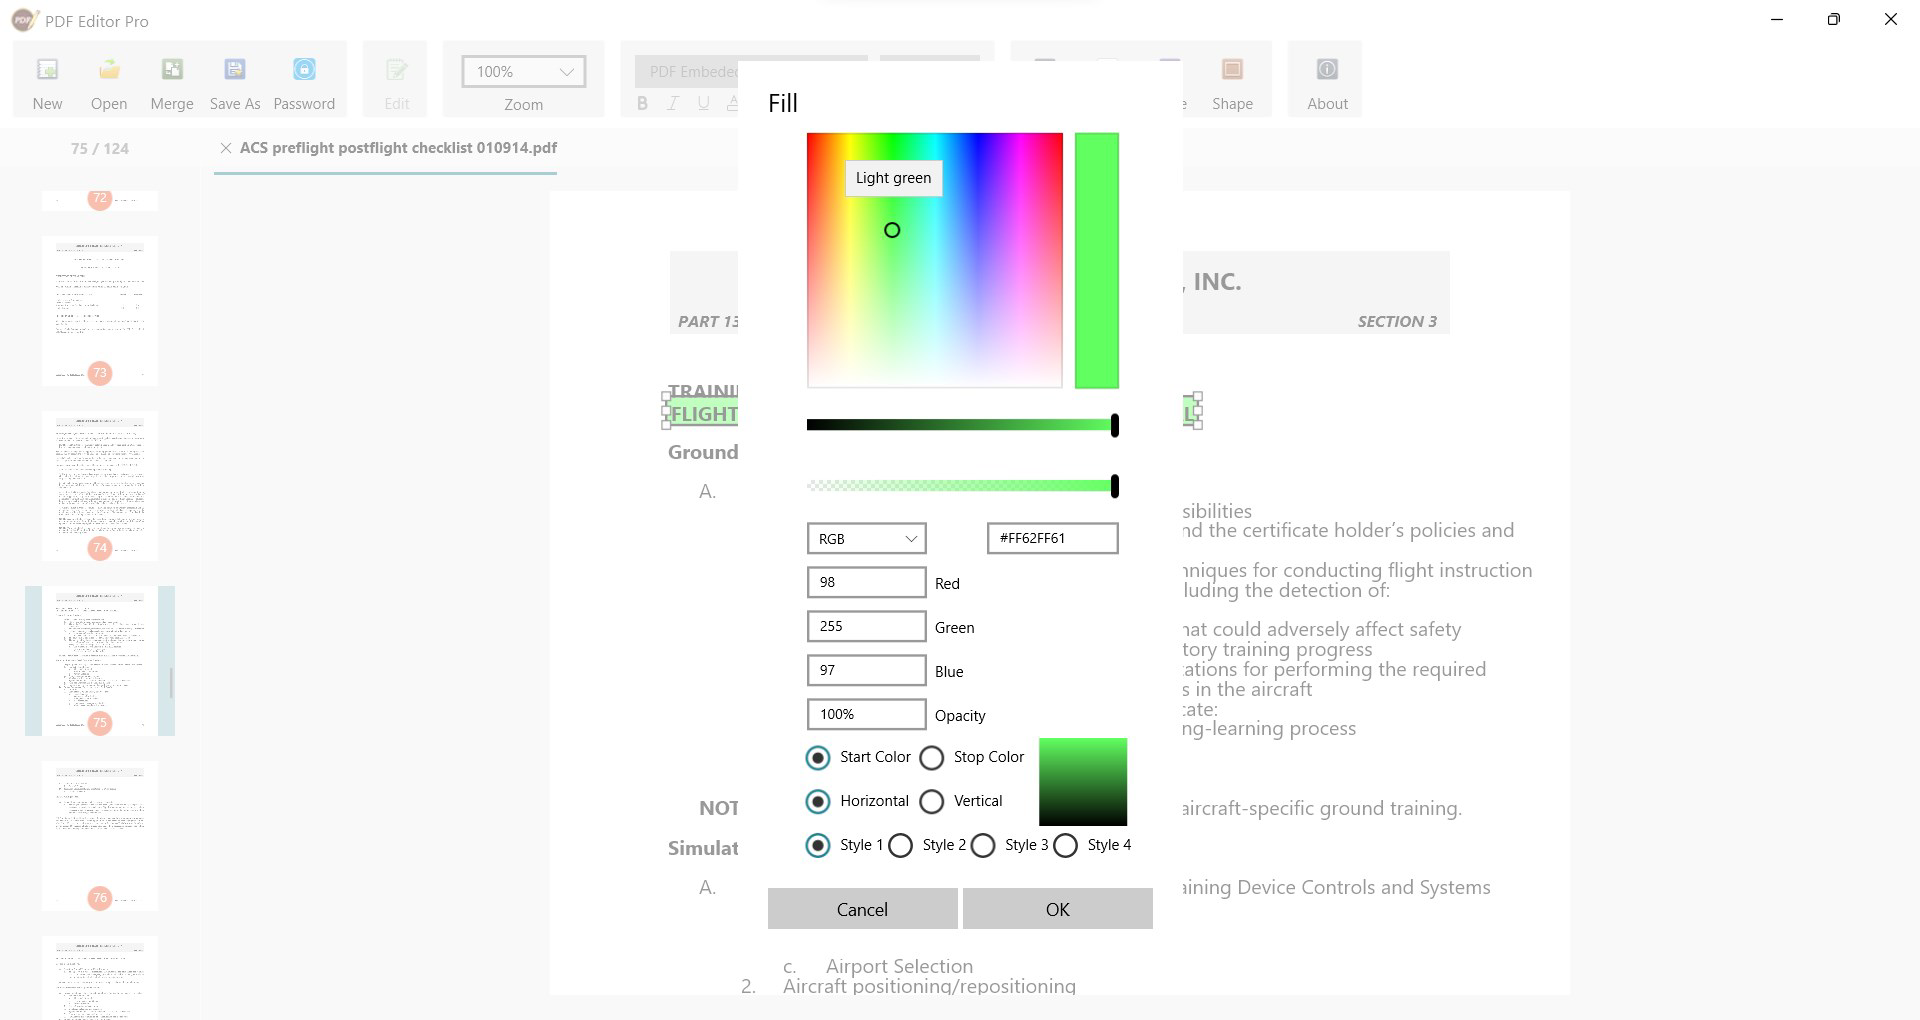Click the Merge tool icon

tap(172, 70)
